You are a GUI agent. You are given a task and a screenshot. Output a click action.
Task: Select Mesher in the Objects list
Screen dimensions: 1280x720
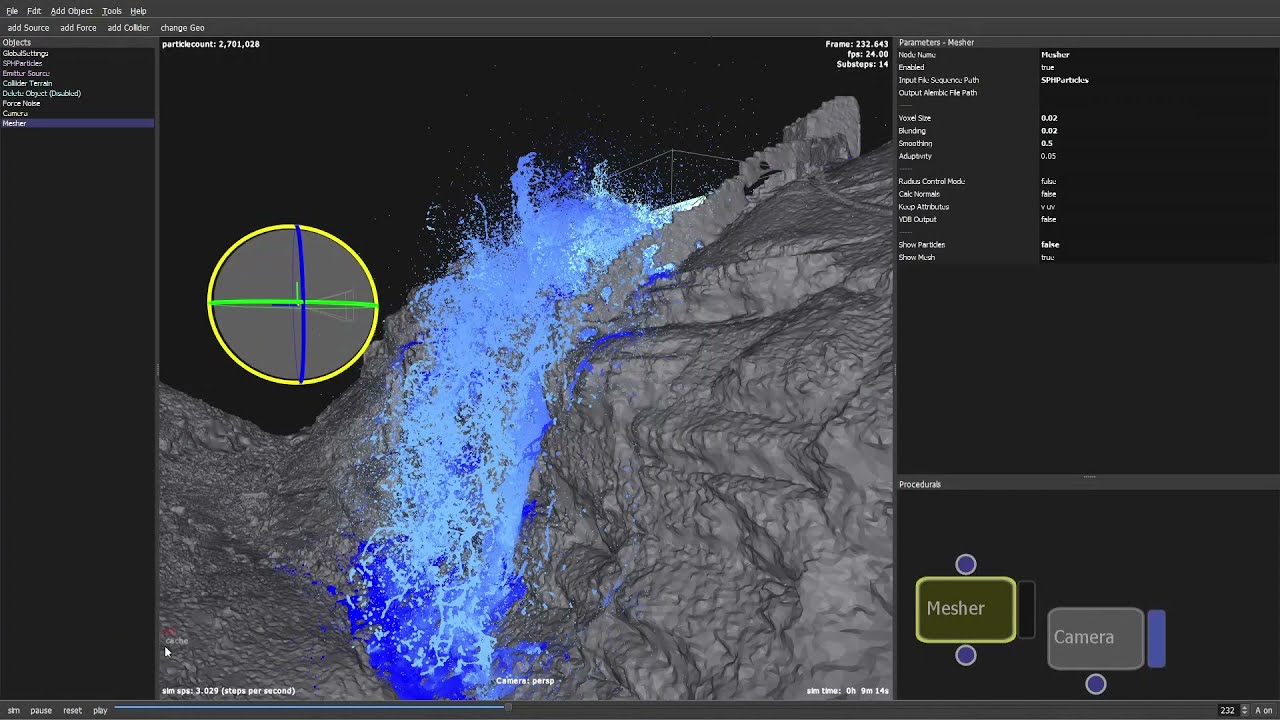click(x=77, y=123)
